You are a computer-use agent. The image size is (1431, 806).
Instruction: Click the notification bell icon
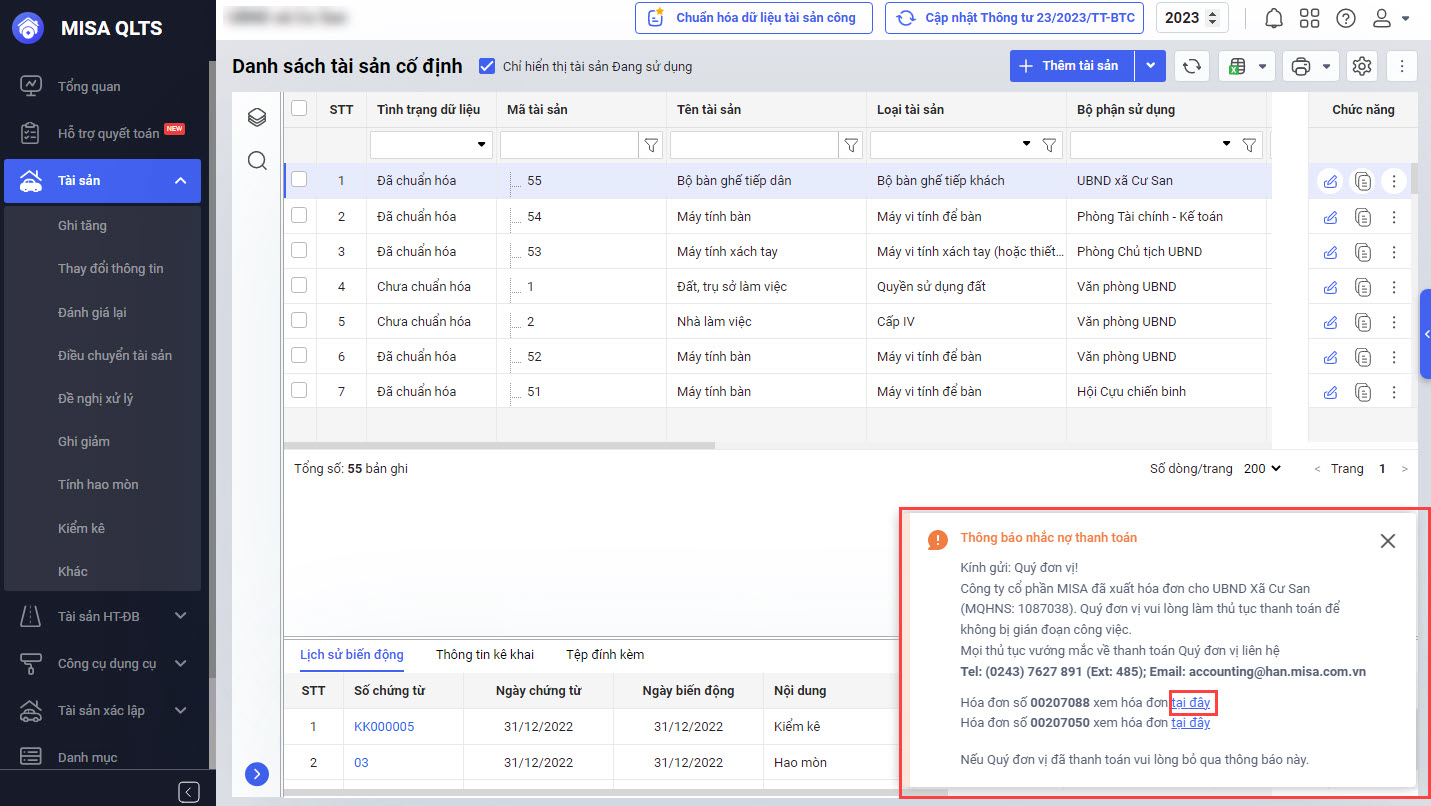click(1274, 18)
